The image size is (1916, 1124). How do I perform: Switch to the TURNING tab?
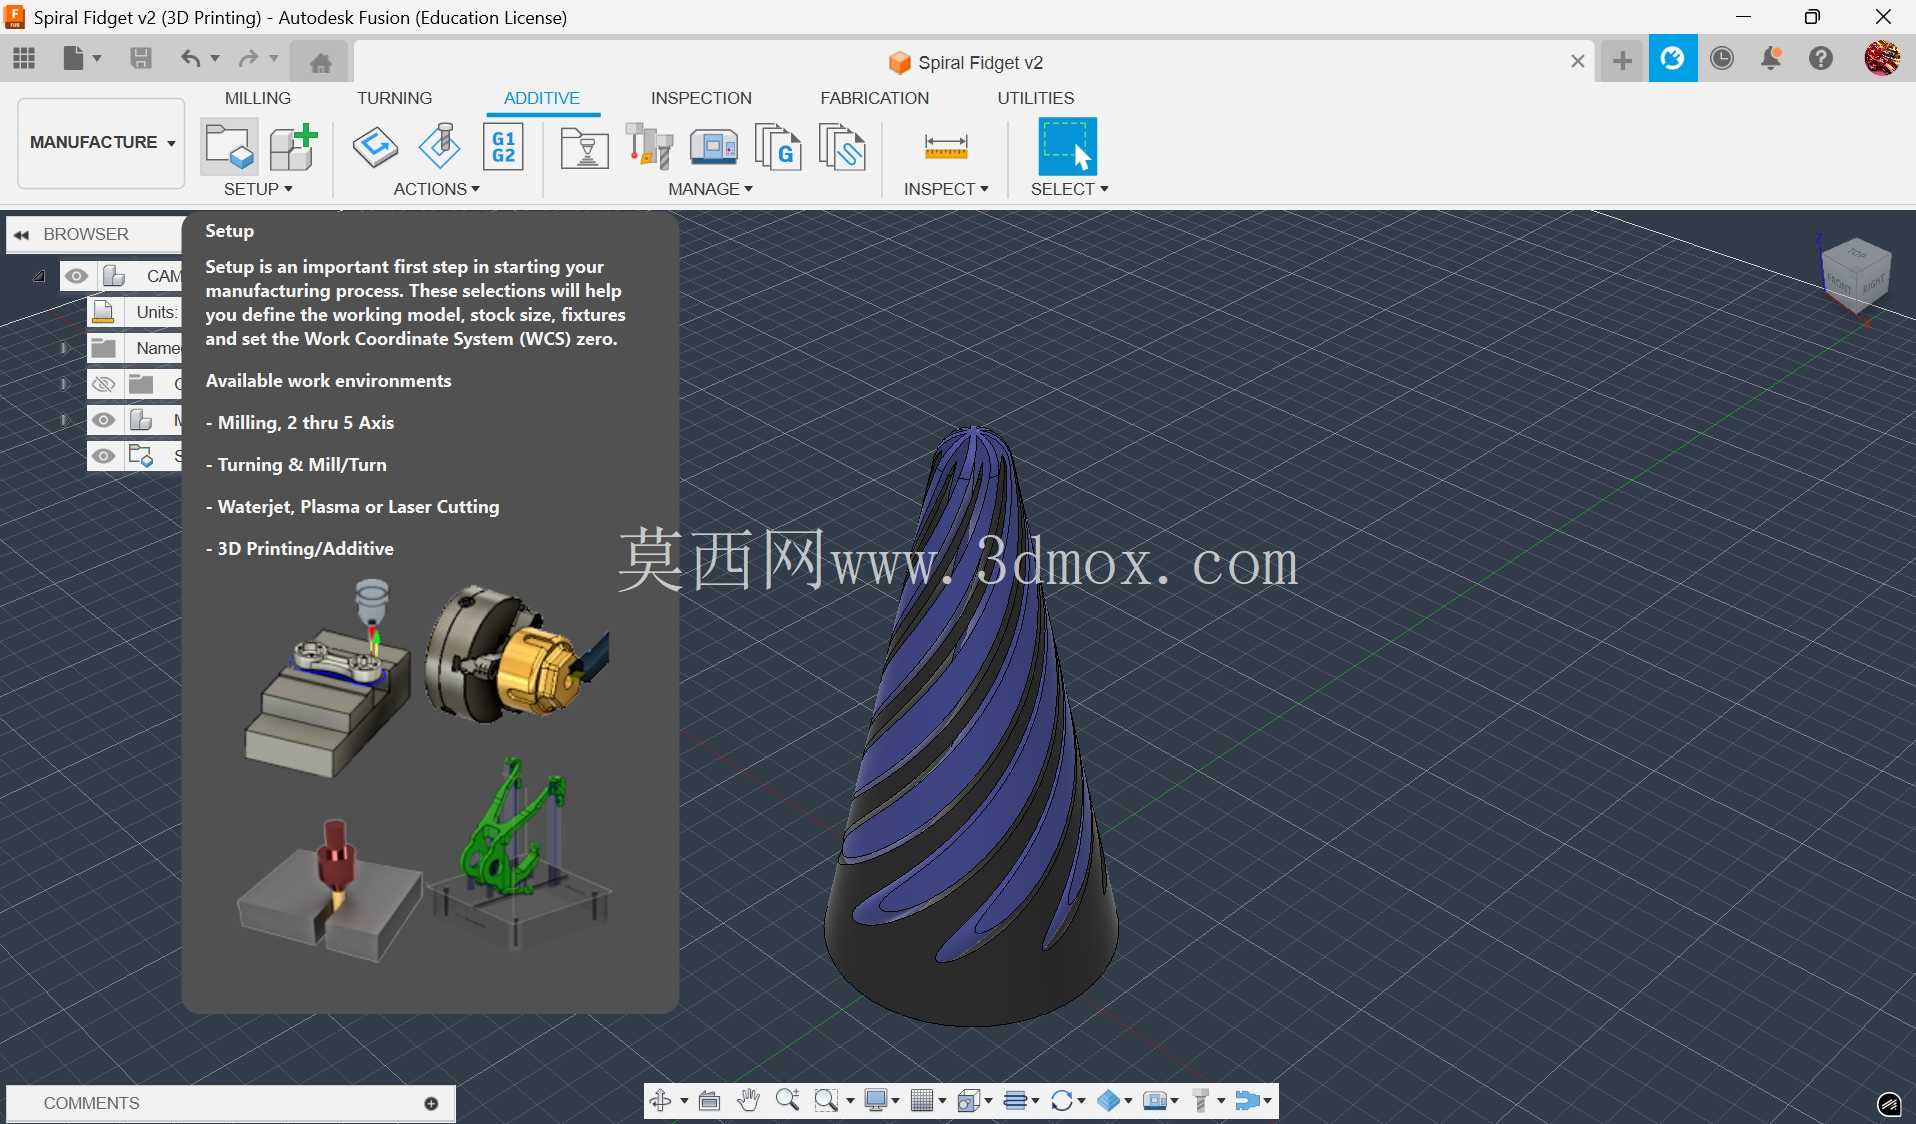pyautogui.click(x=395, y=98)
